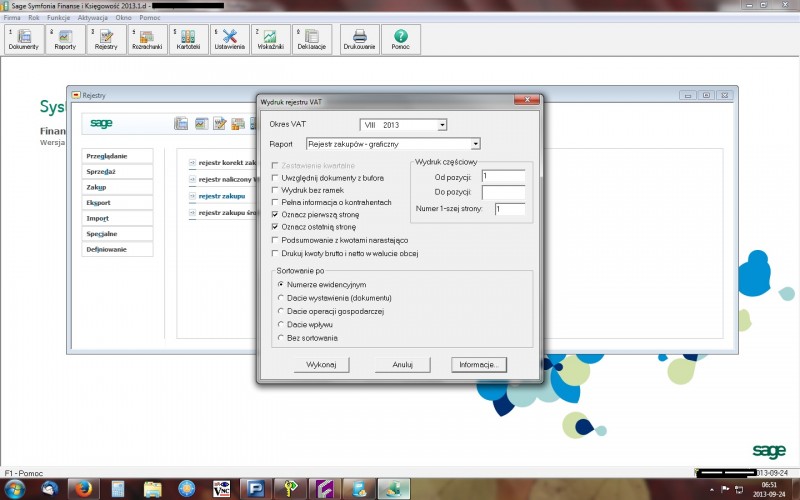Enable Drukuj kwoty brutto i netto w walucie obcej

tap(275, 254)
